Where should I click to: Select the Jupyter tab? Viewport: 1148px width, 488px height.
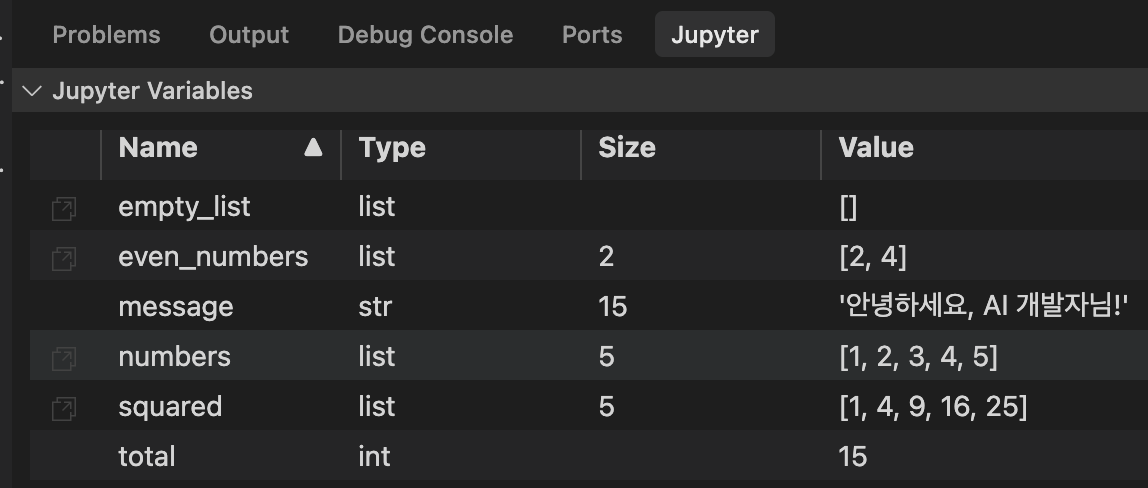click(x=715, y=34)
